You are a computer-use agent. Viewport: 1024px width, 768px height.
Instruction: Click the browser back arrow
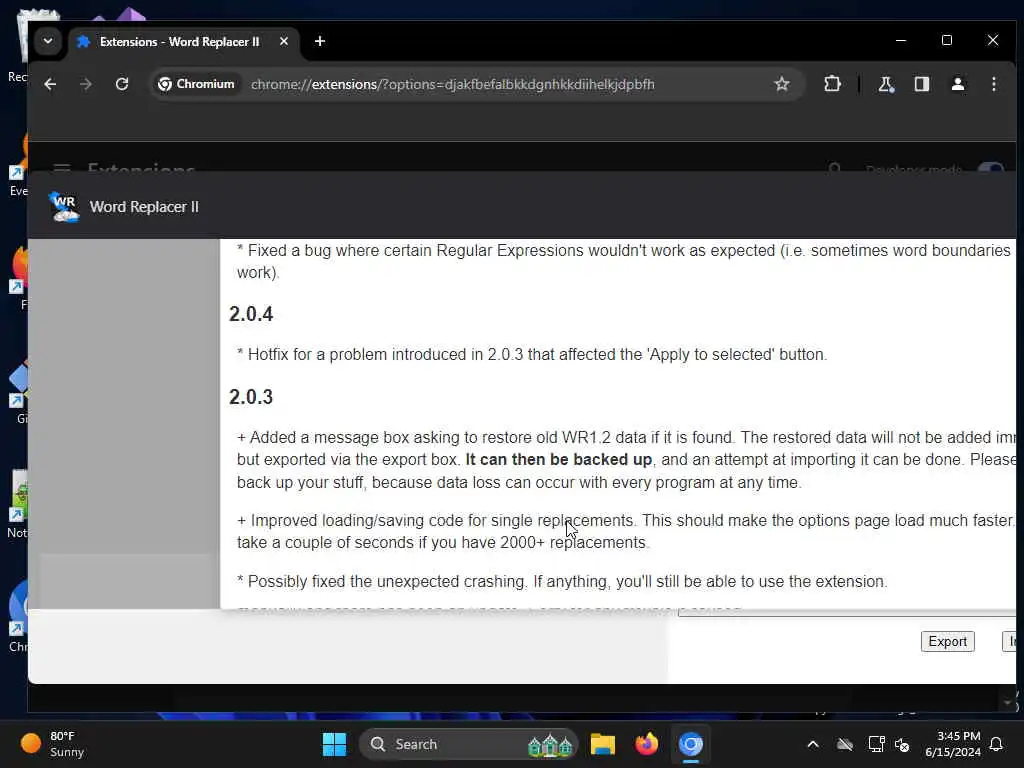point(50,84)
